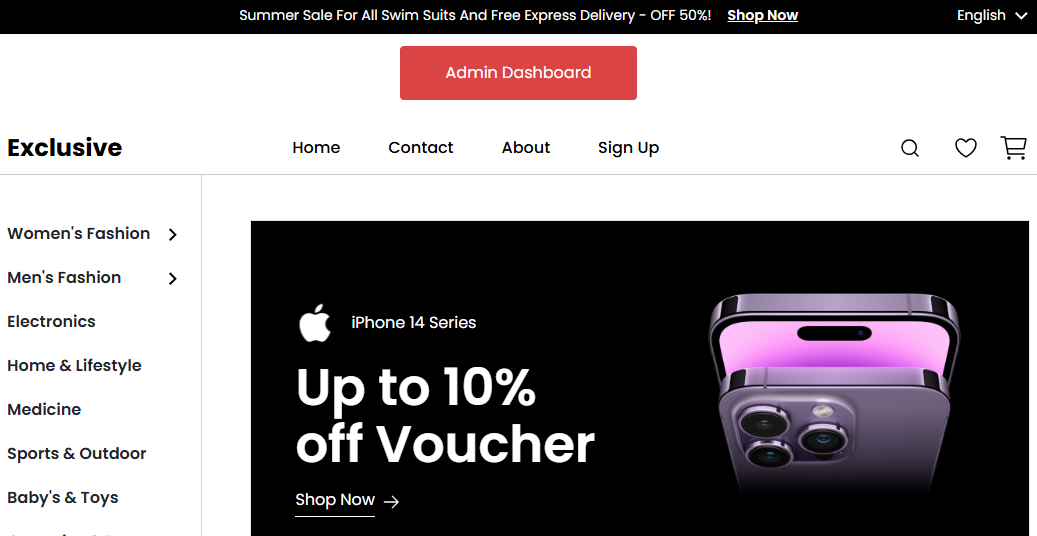Screen dimensions: 1037x536
Task: Expand Men's Fashion chevron
Action: pyautogui.click(x=173, y=279)
